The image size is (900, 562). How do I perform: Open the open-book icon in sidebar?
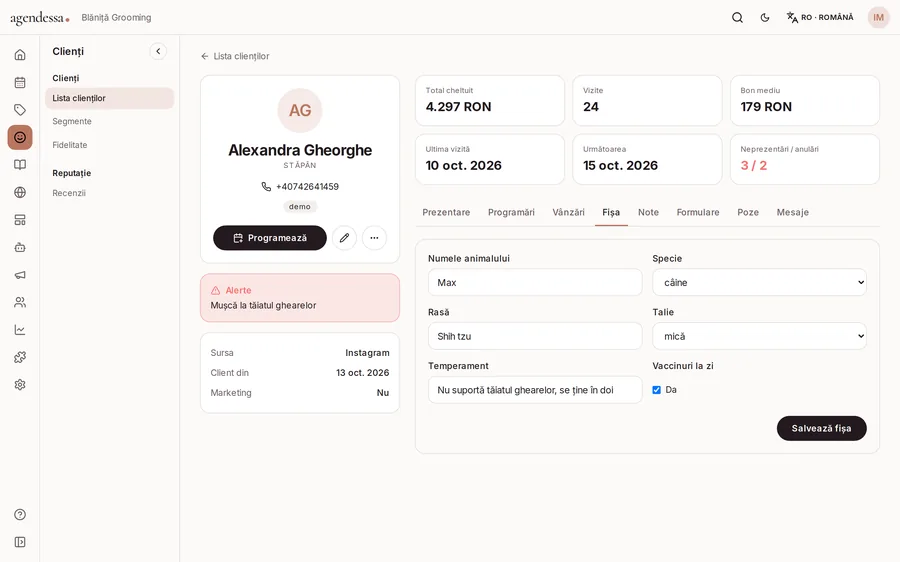pos(20,165)
